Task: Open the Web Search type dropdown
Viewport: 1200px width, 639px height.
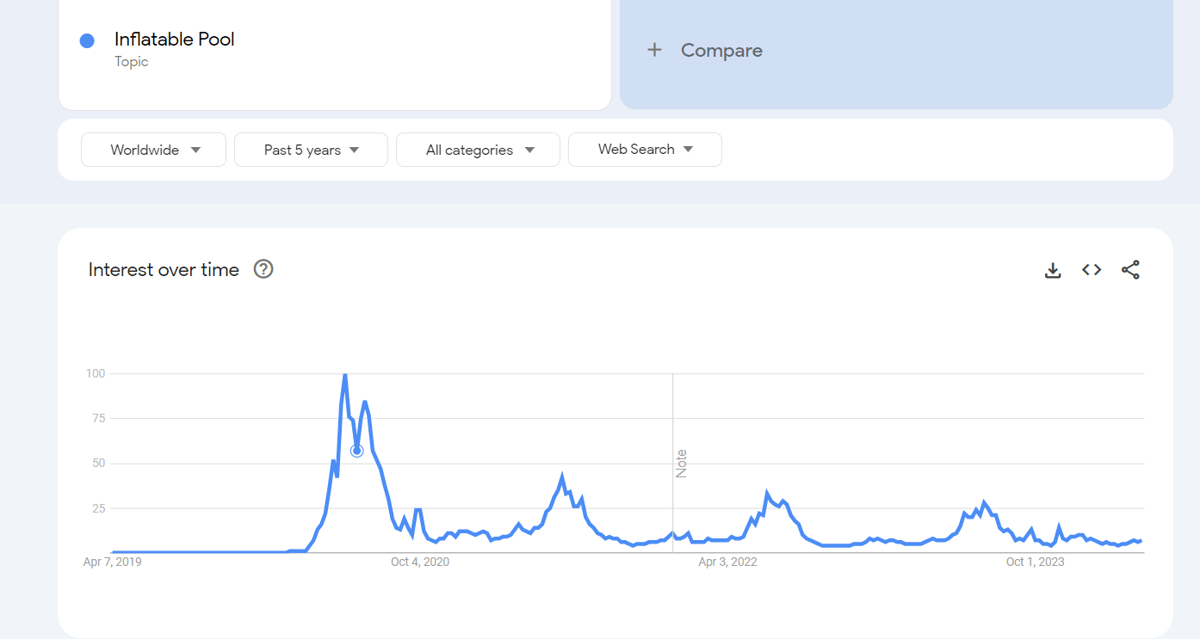Action: pyautogui.click(x=645, y=150)
